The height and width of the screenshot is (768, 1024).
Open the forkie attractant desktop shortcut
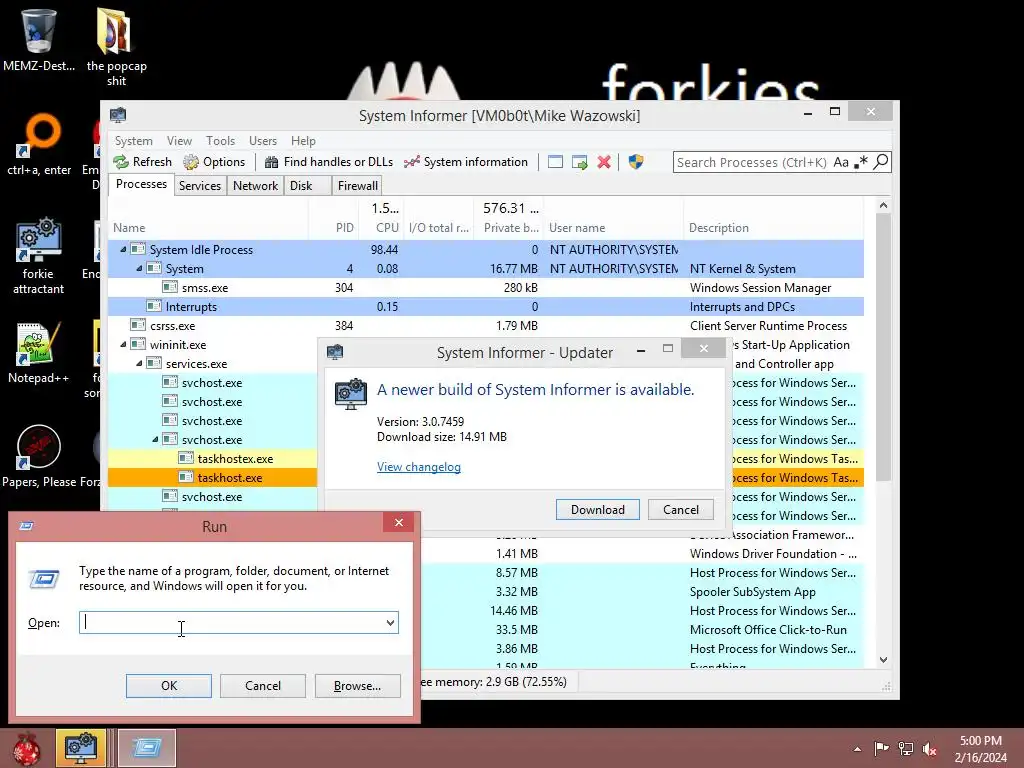pyautogui.click(x=39, y=256)
